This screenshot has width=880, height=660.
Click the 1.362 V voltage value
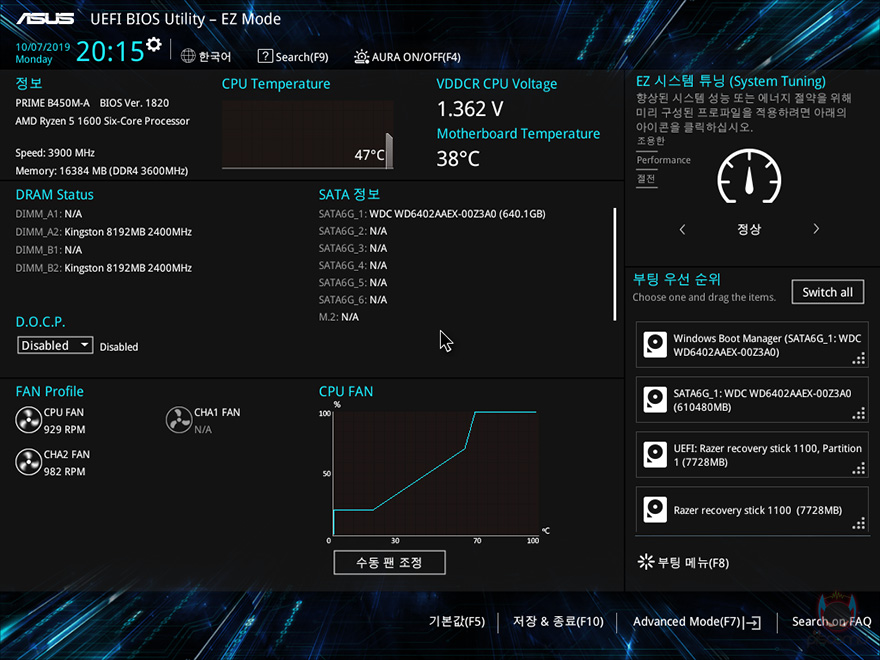click(470, 109)
